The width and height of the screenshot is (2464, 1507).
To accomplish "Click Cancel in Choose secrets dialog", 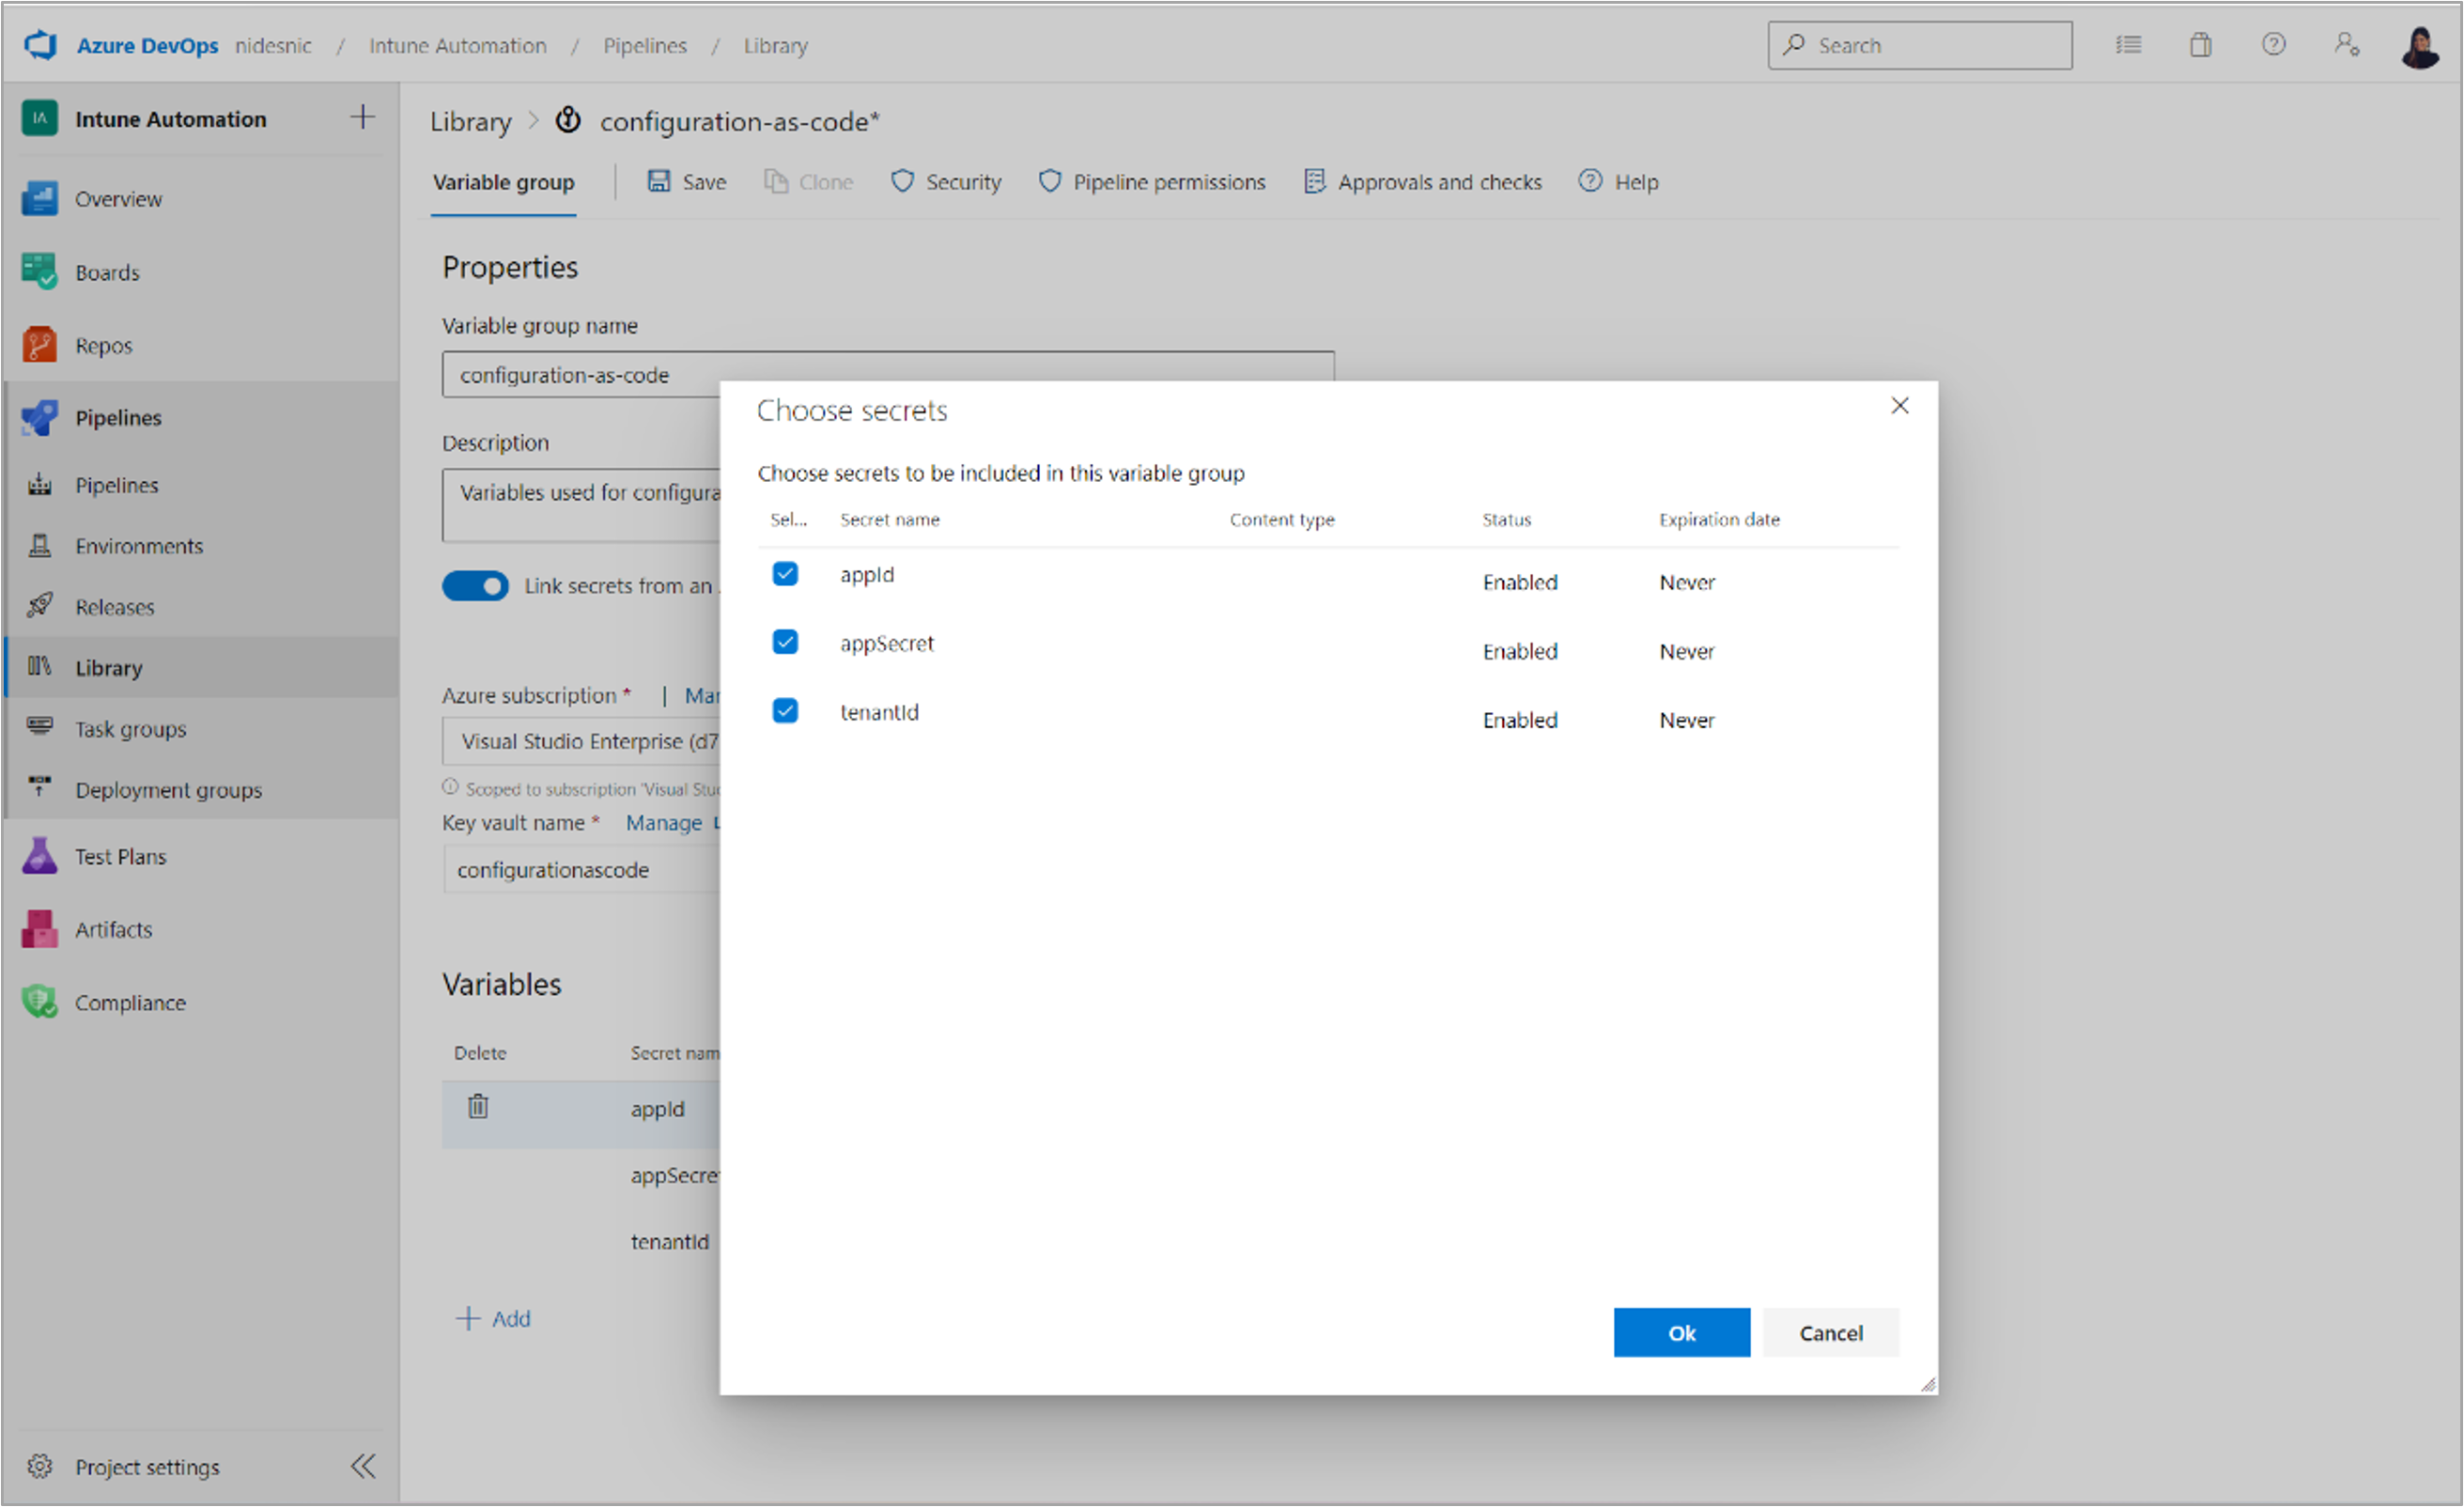I will pos(1830,1333).
